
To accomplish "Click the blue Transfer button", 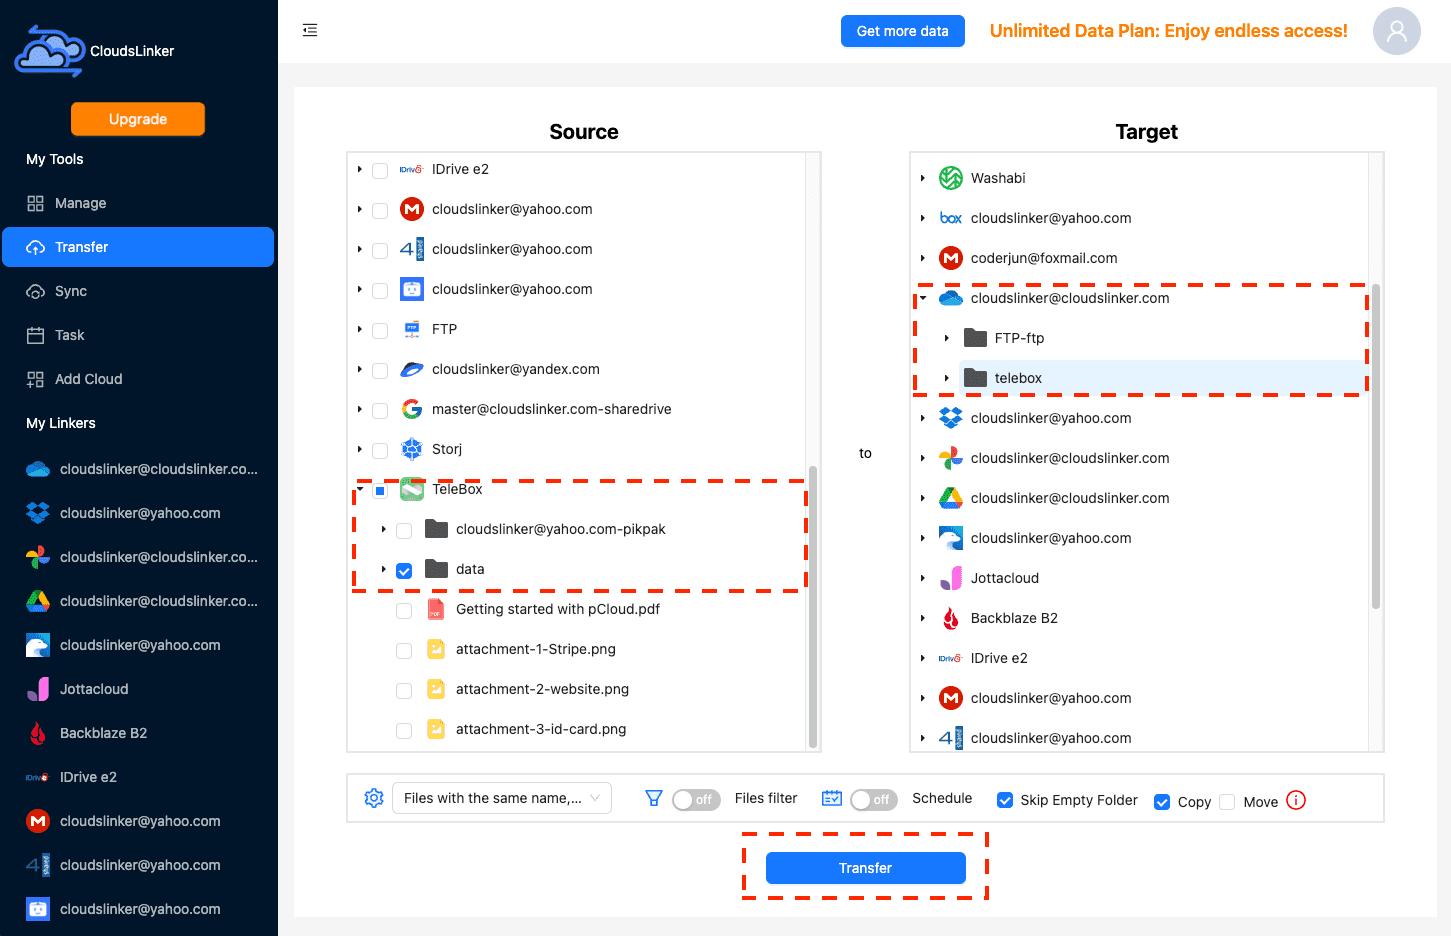I will [866, 868].
